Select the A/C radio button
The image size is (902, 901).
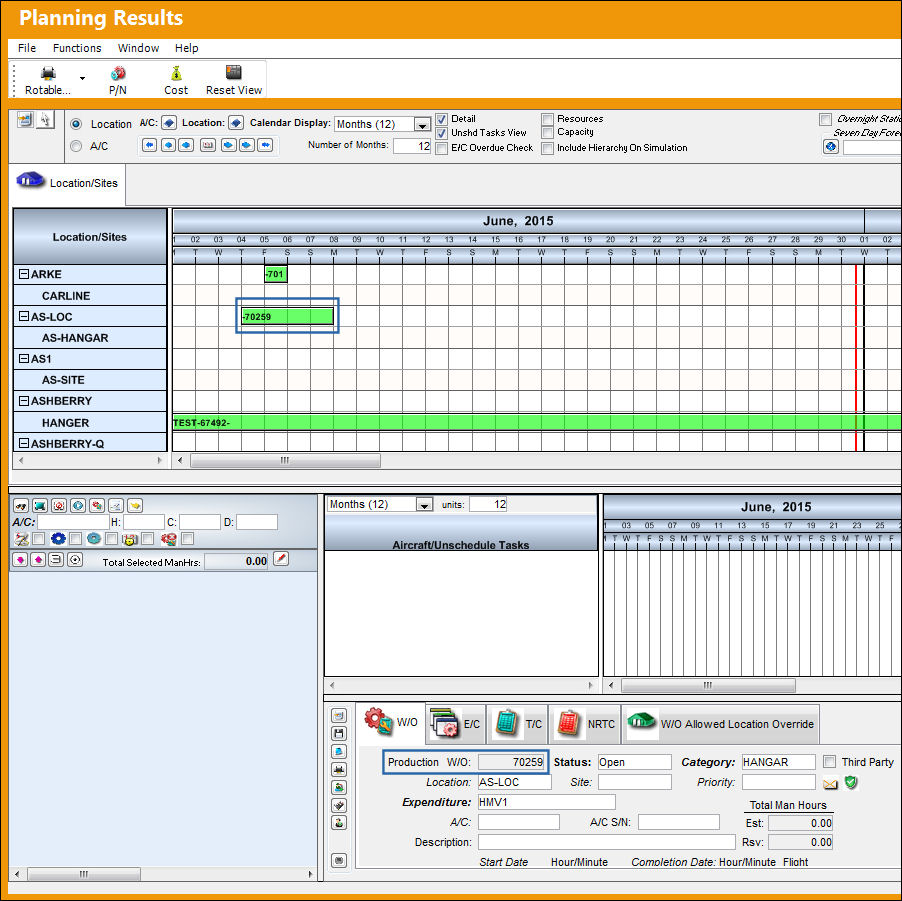pos(76,146)
